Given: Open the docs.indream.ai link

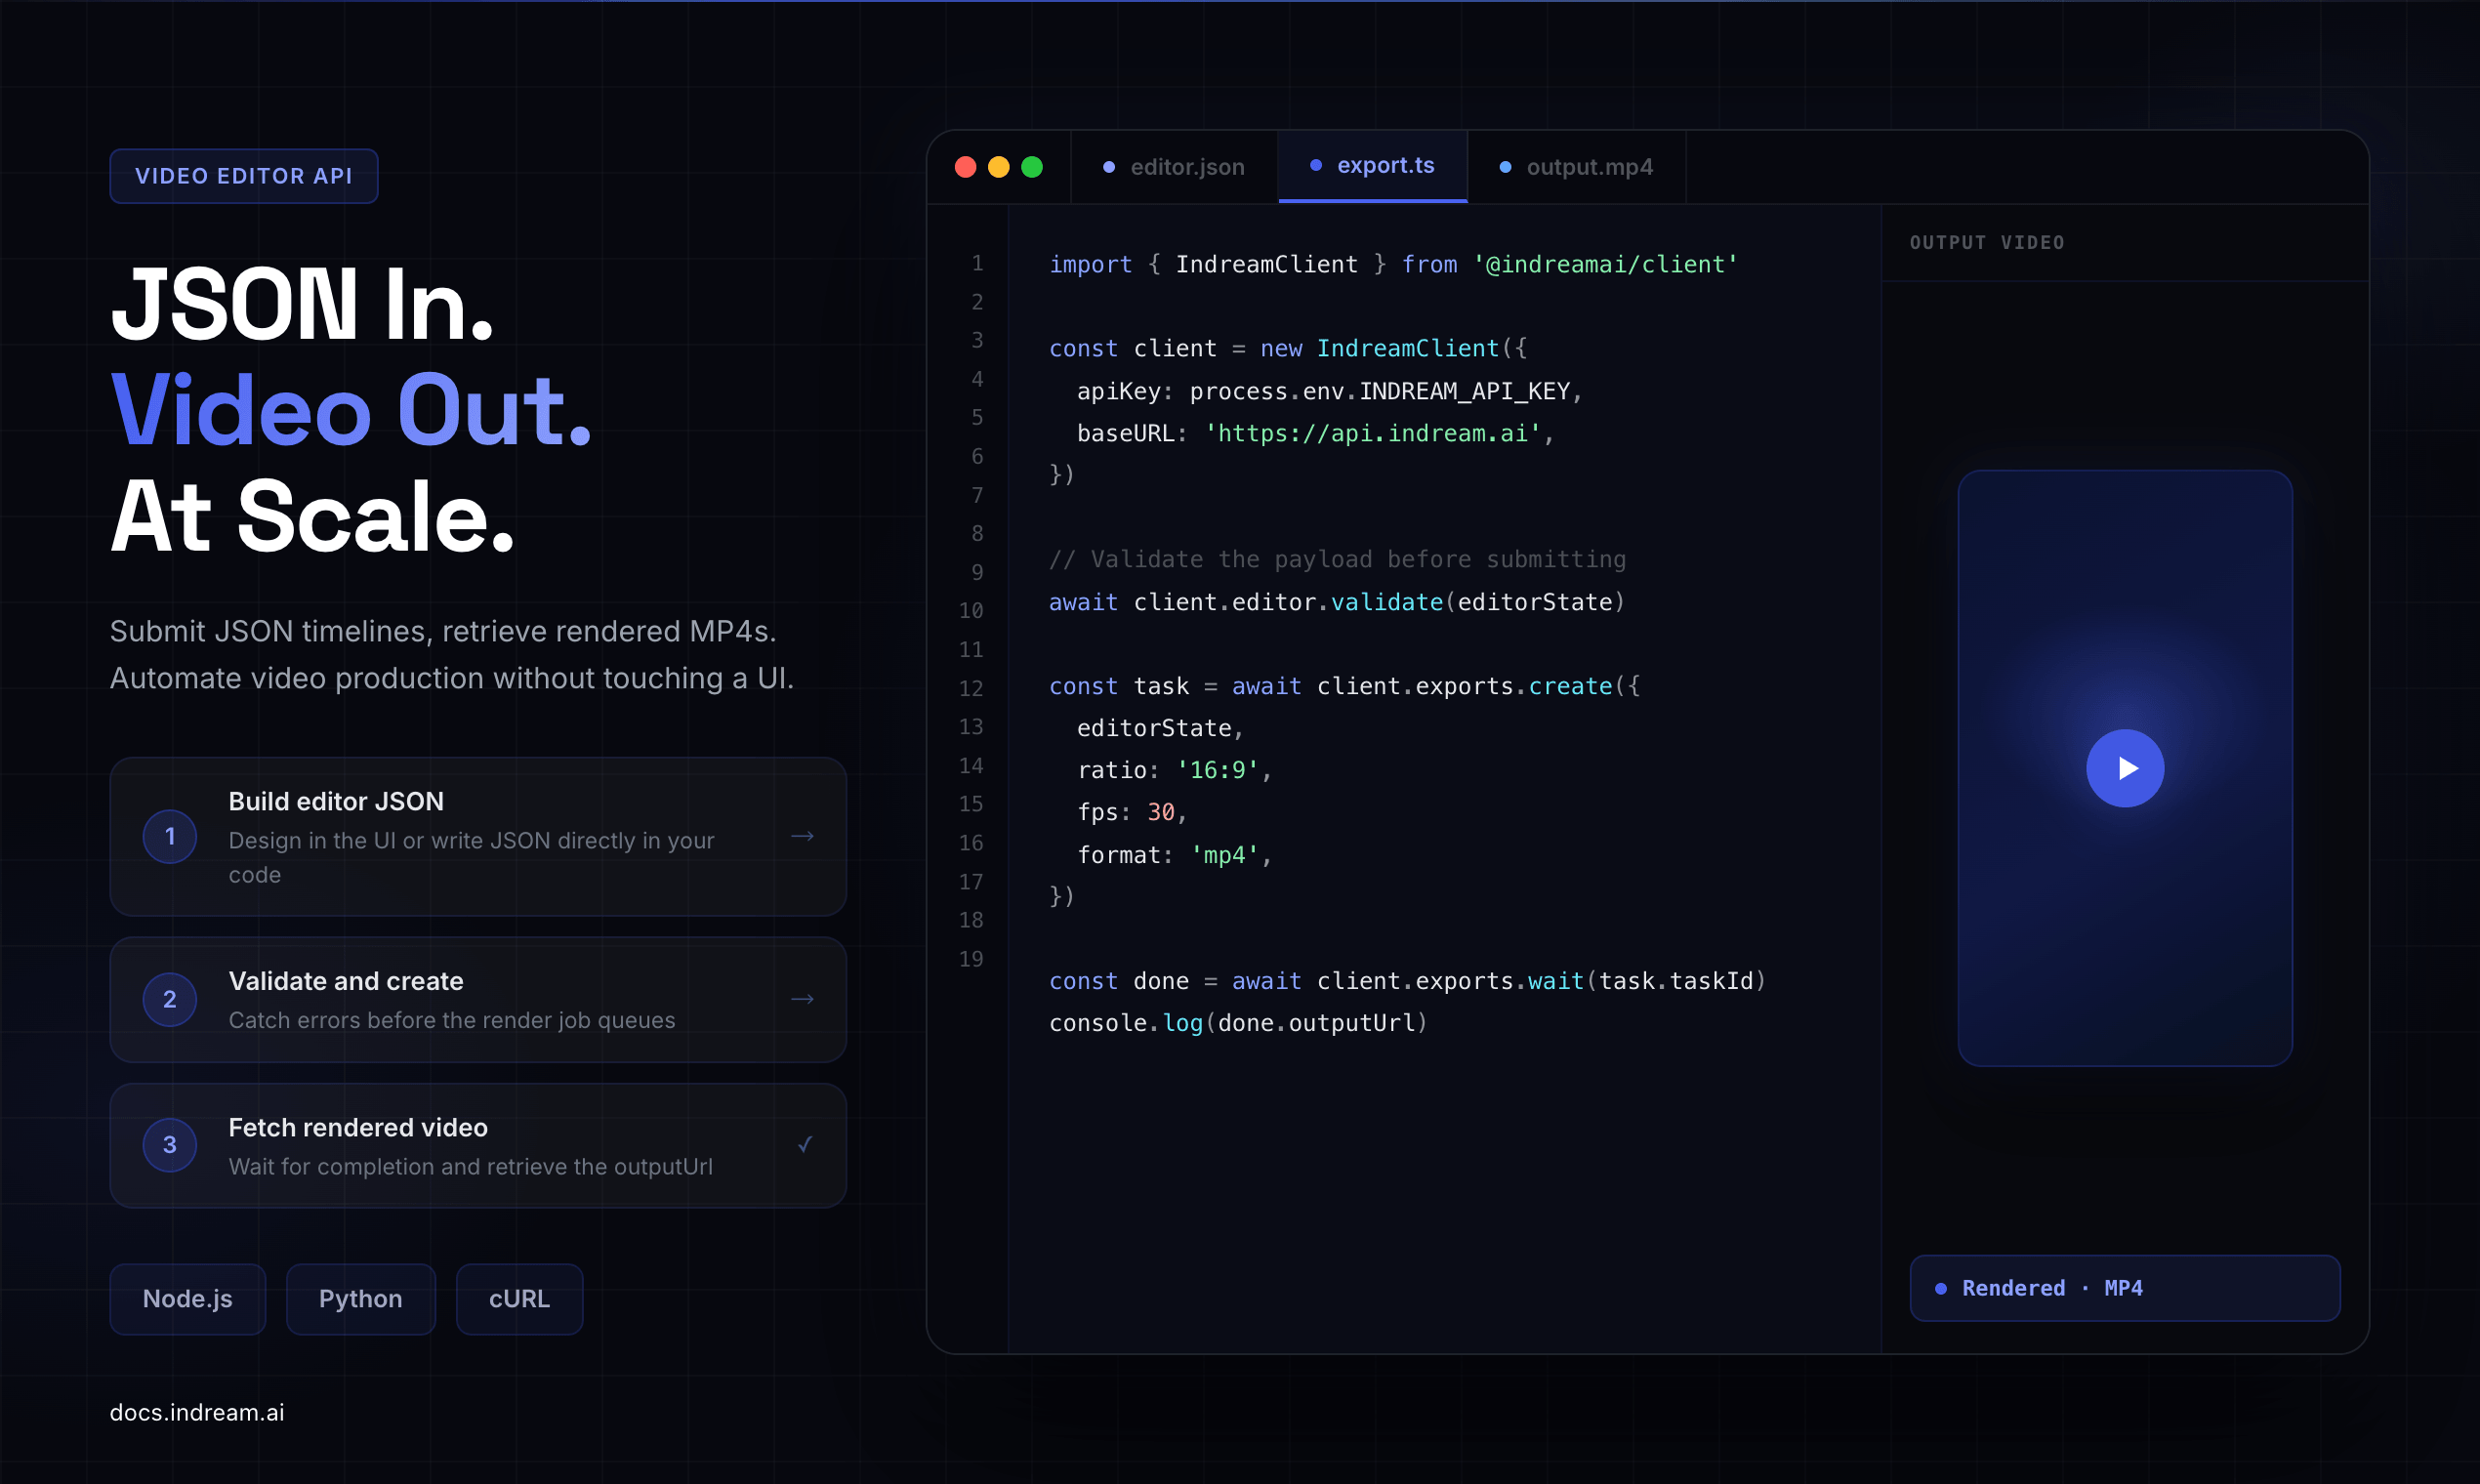Looking at the screenshot, I should (x=197, y=1412).
